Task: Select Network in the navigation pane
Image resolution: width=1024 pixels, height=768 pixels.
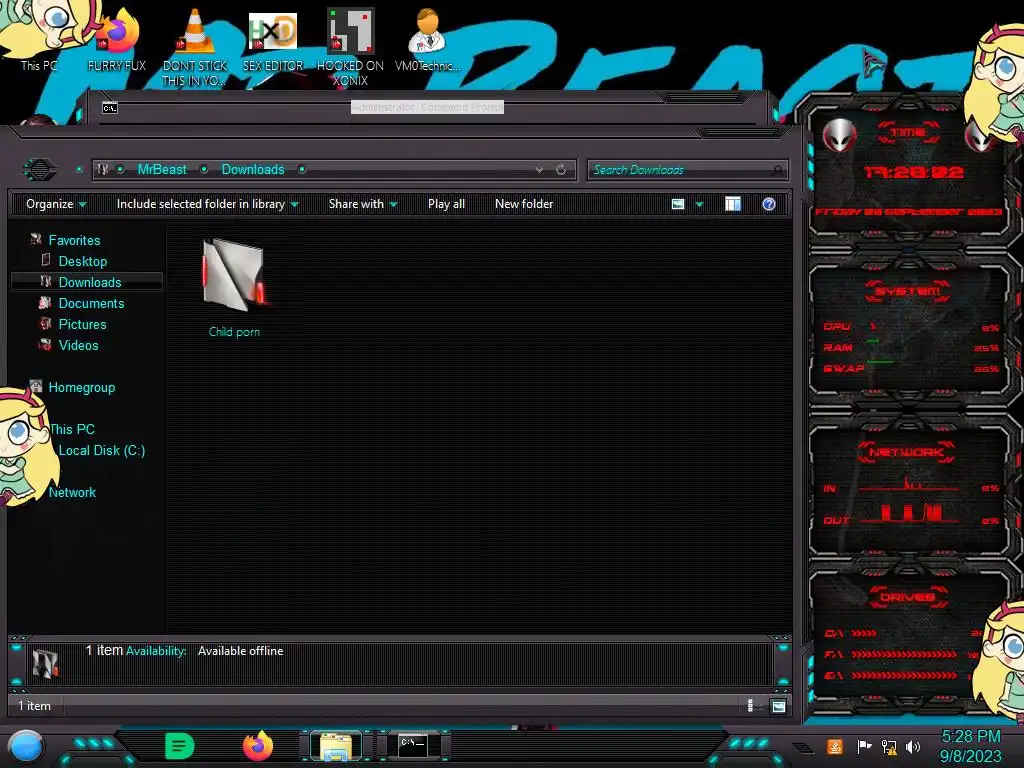Action: pyautogui.click(x=72, y=492)
